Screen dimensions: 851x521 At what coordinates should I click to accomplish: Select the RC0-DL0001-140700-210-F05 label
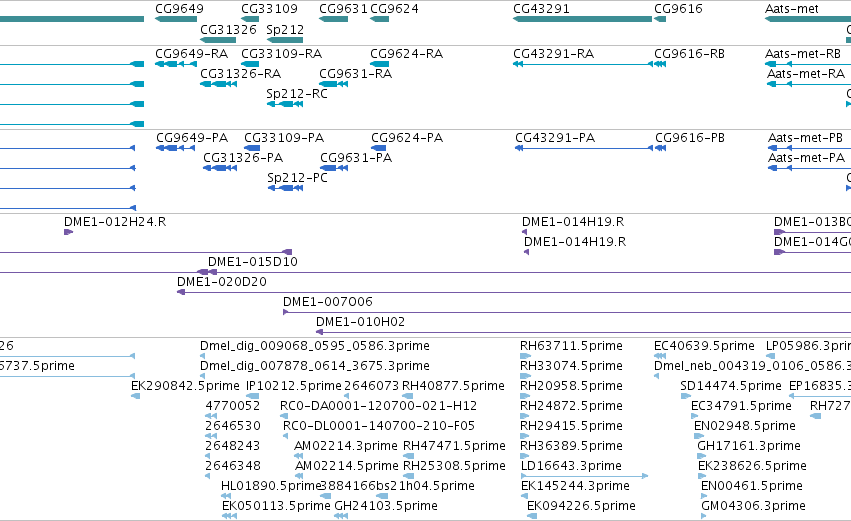[379, 426]
